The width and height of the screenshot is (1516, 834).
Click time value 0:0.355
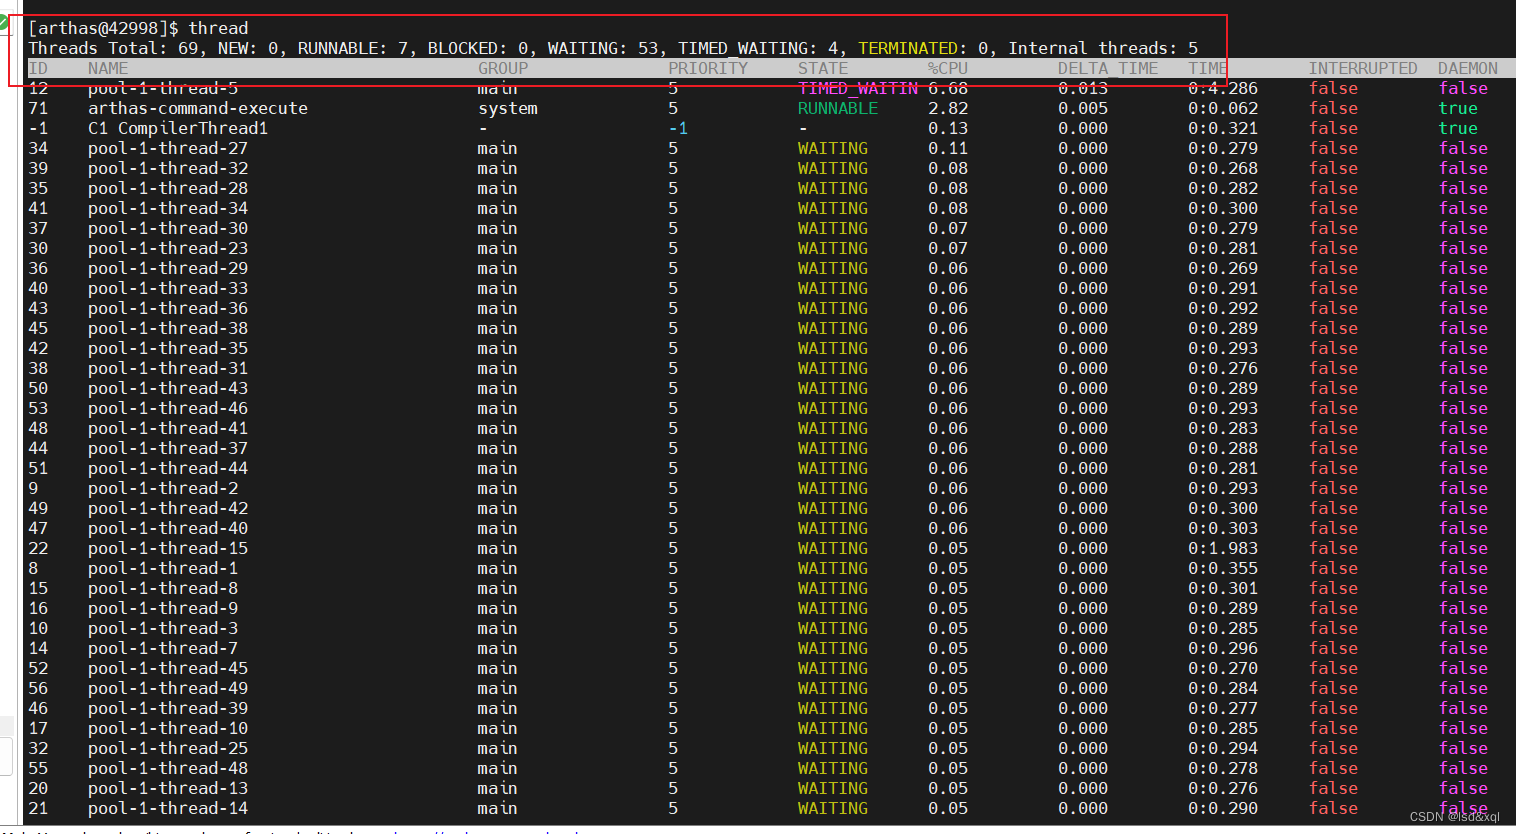click(x=1223, y=568)
